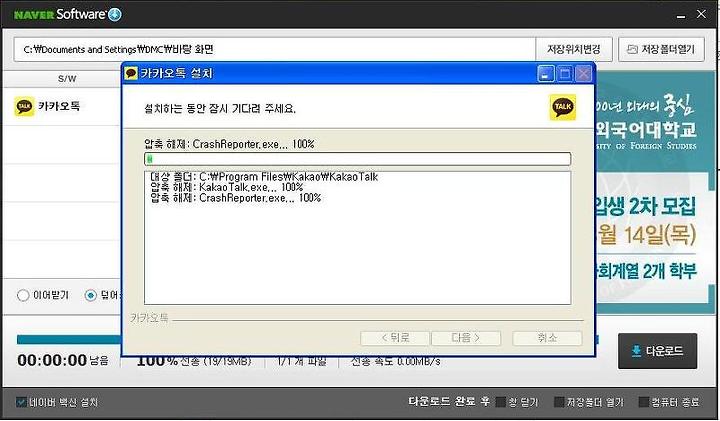Check the 저장폴더 열기 option after download

click(559, 402)
